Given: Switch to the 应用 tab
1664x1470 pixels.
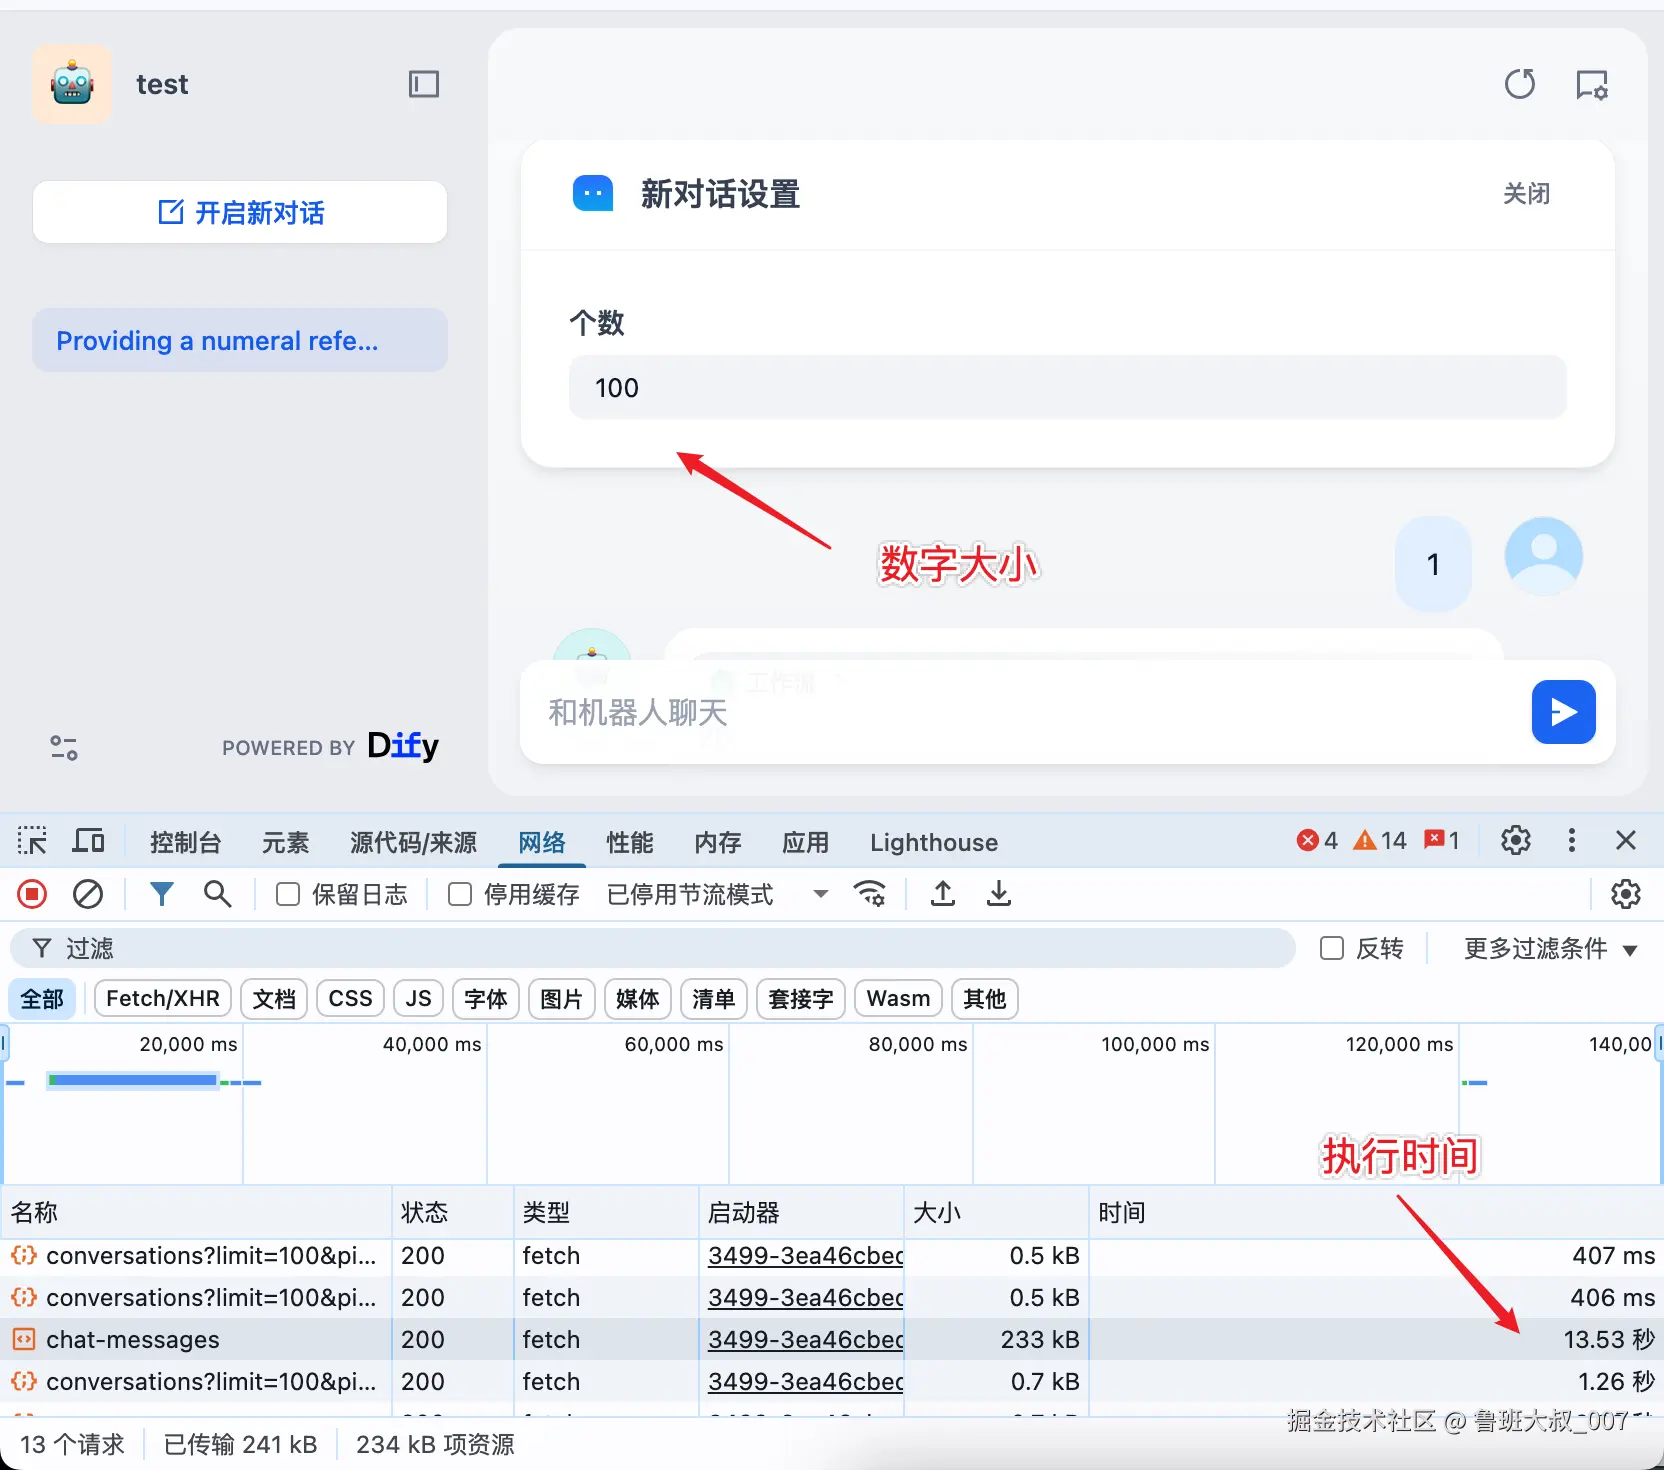Looking at the screenshot, I should [806, 842].
